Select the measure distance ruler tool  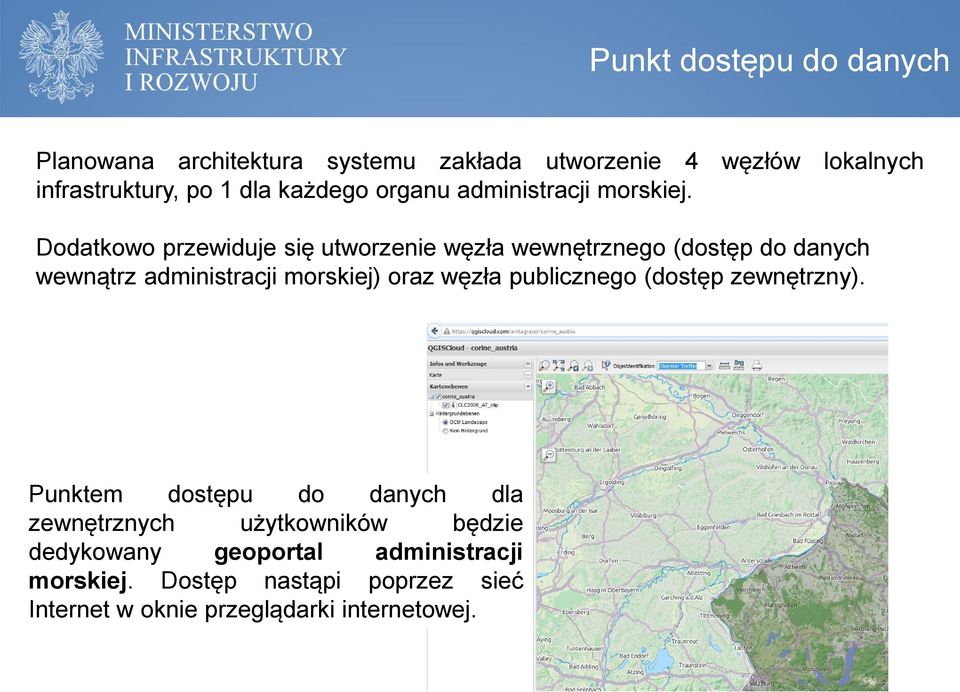coord(724,366)
